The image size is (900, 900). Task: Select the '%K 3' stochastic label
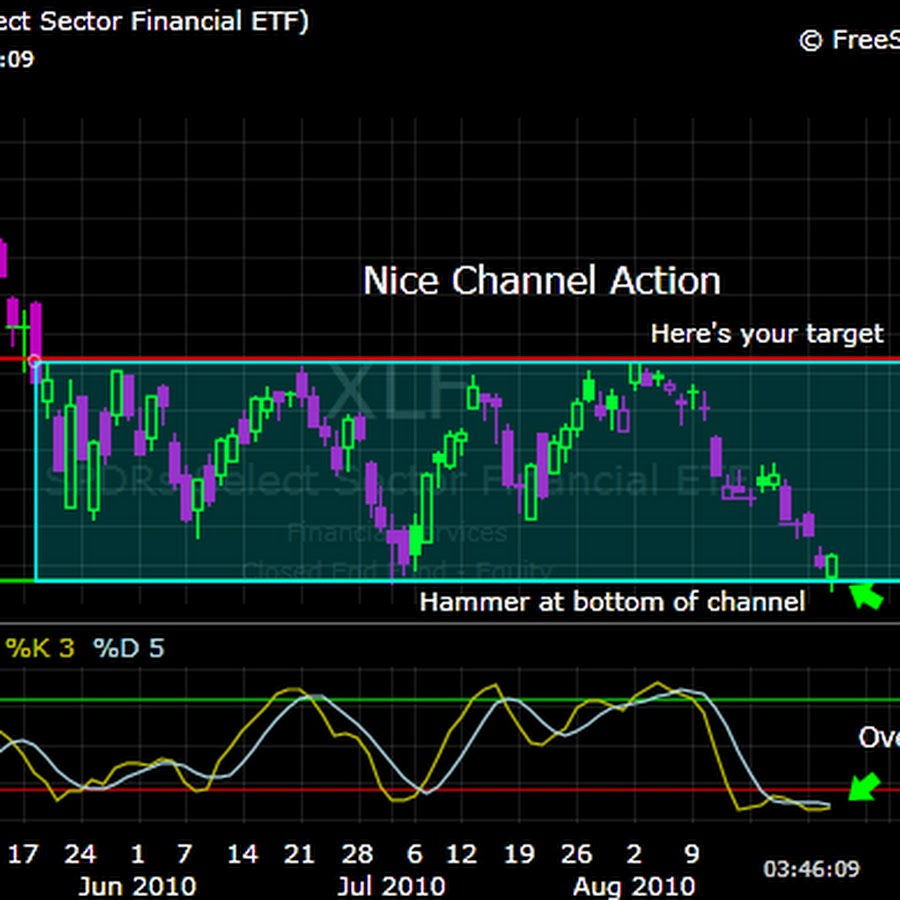tap(40, 648)
